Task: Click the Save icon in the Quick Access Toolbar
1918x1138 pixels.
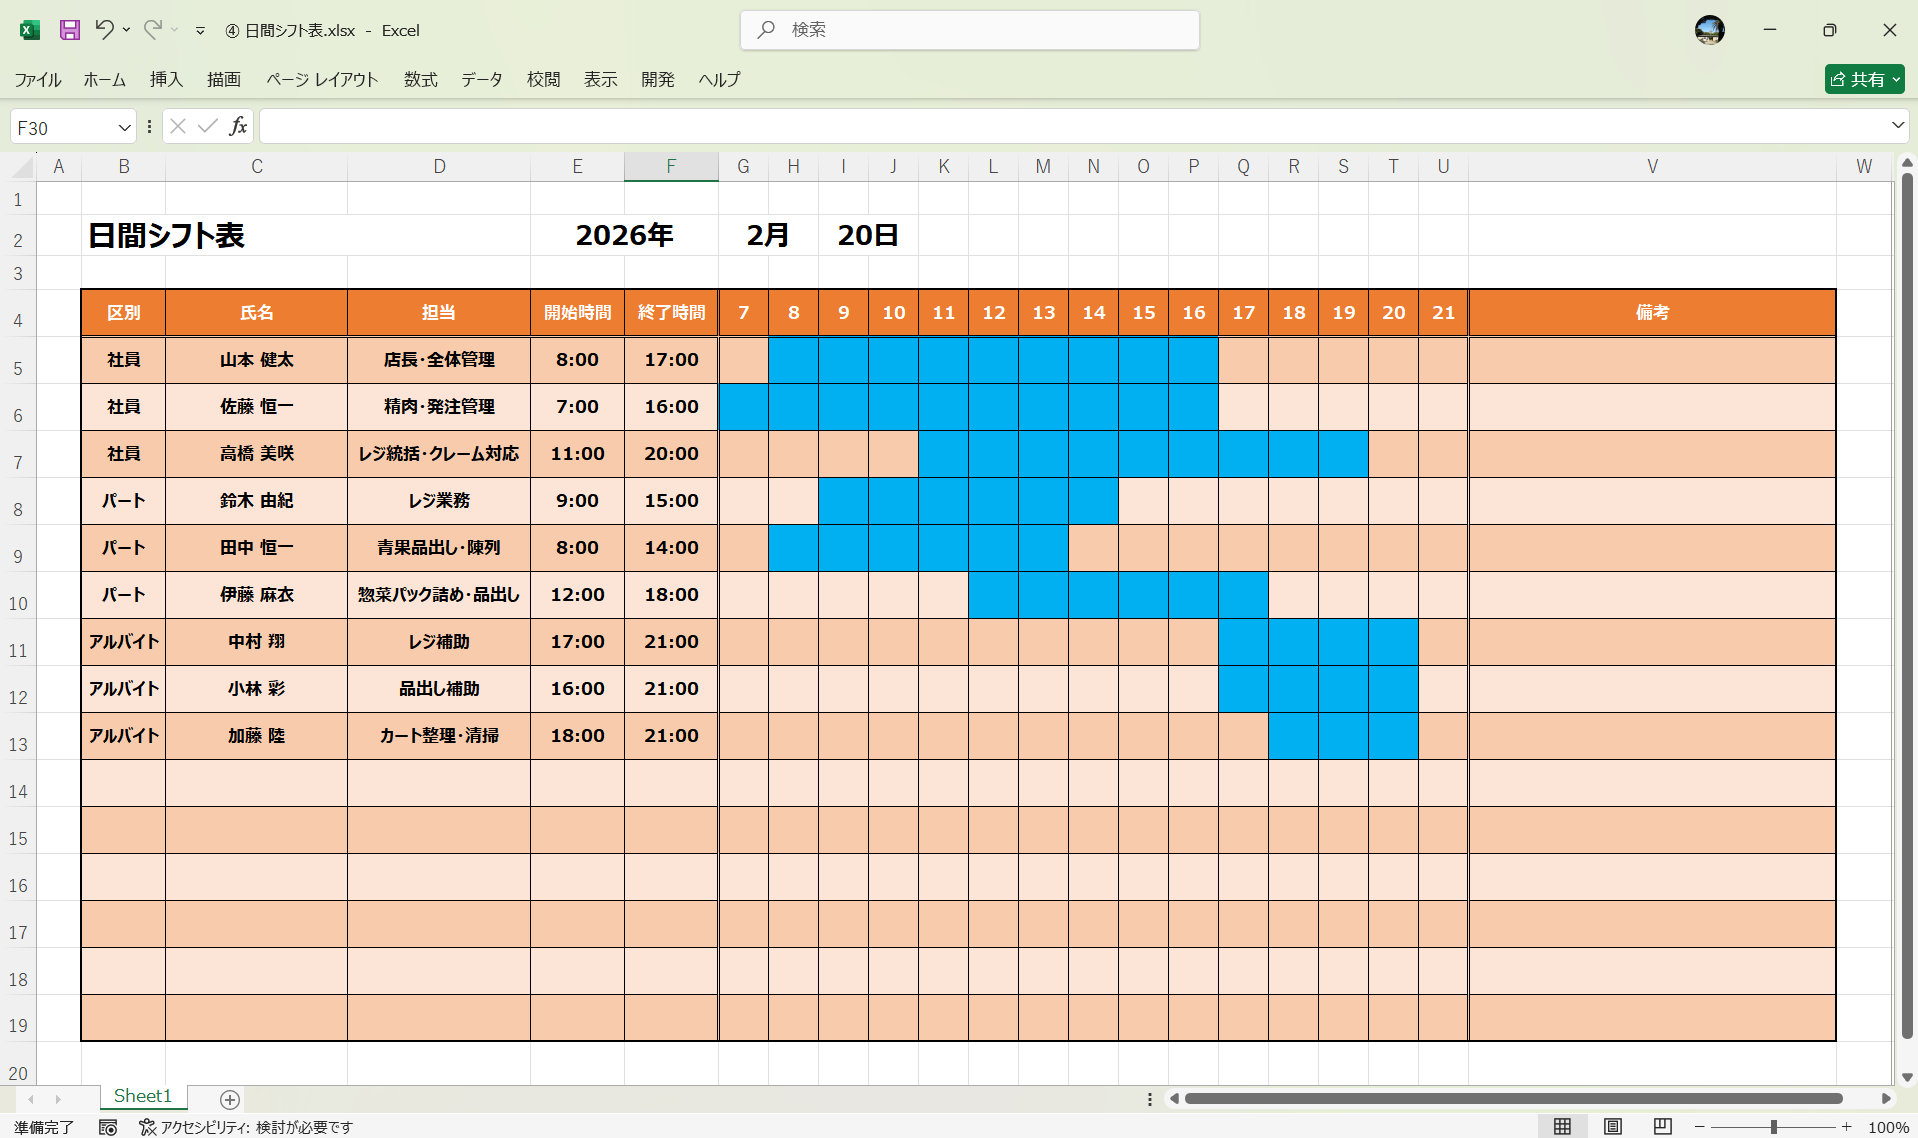Action: coord(70,30)
